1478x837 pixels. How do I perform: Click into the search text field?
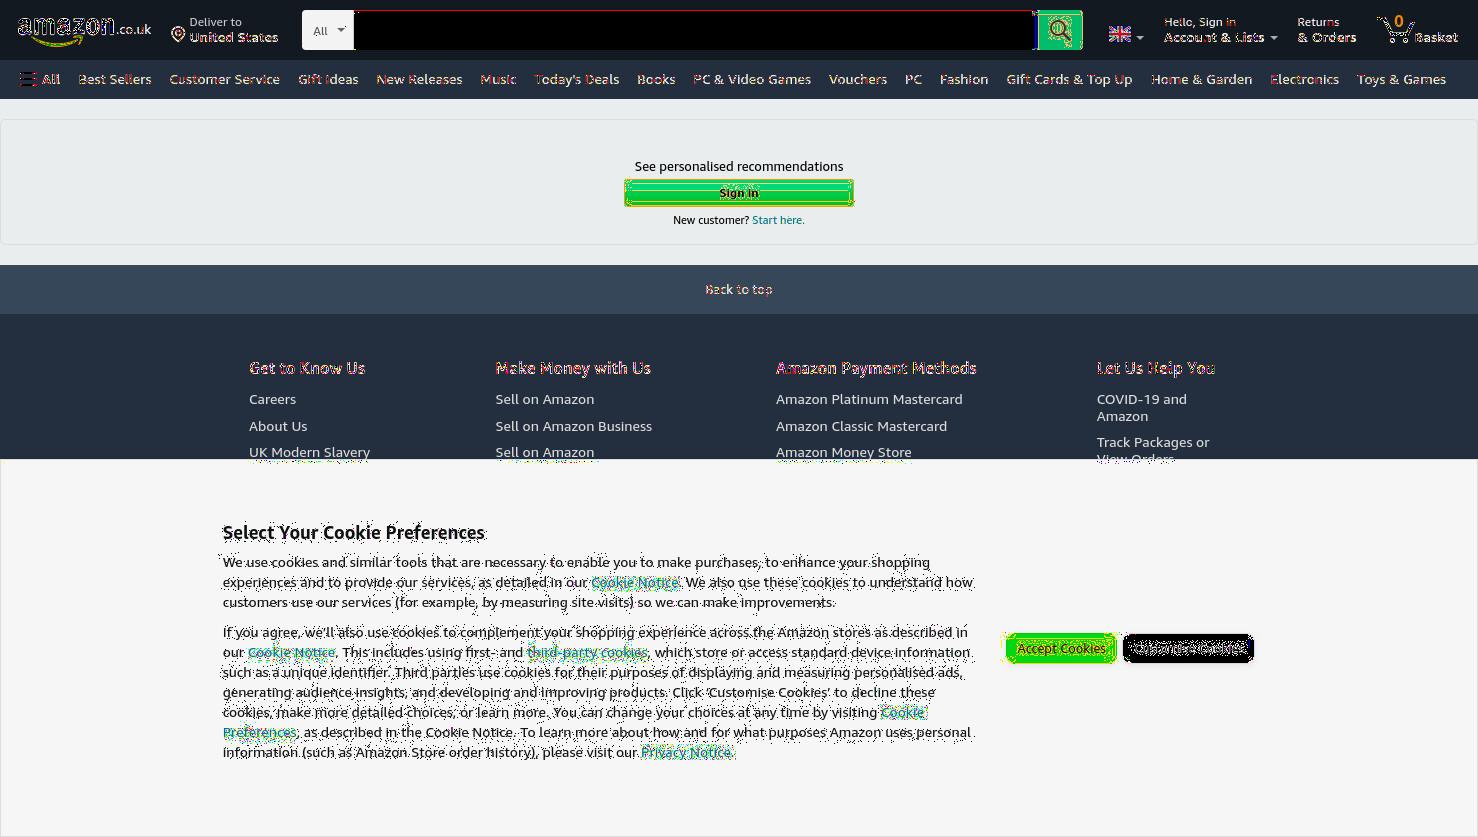tap(695, 30)
